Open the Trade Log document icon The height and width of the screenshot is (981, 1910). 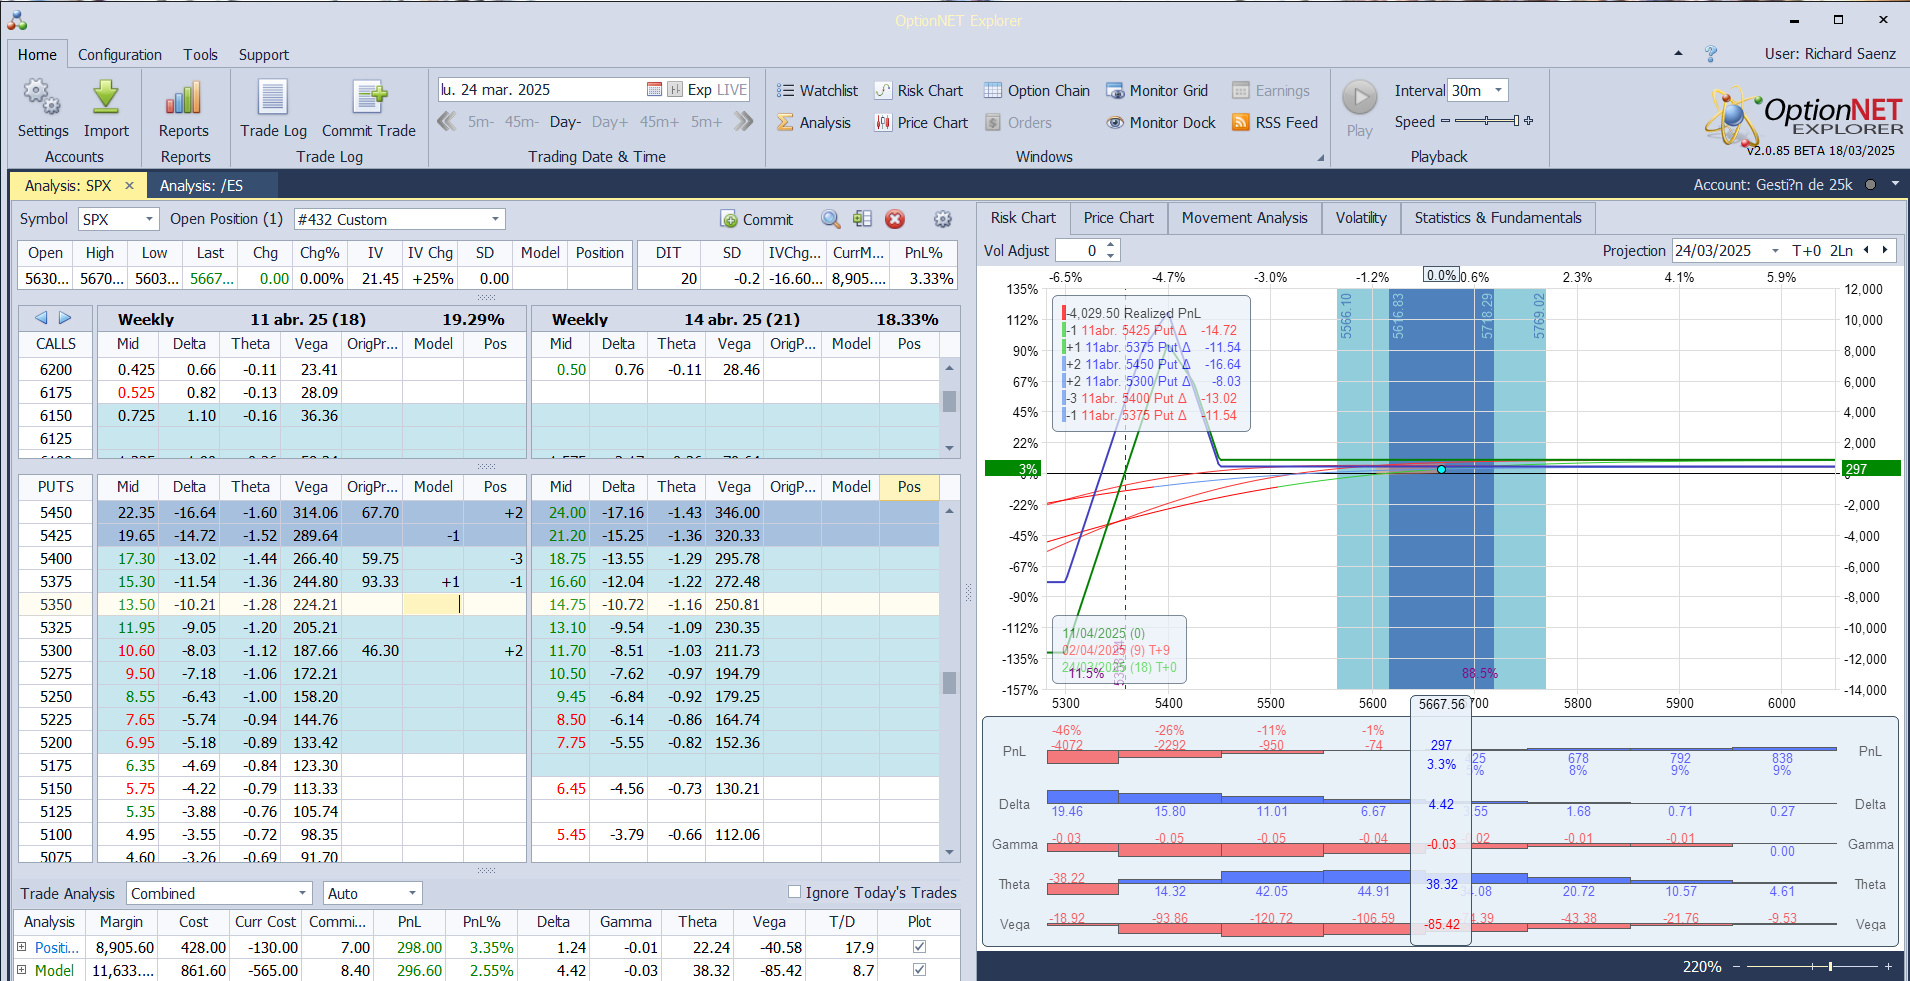pos(273,97)
